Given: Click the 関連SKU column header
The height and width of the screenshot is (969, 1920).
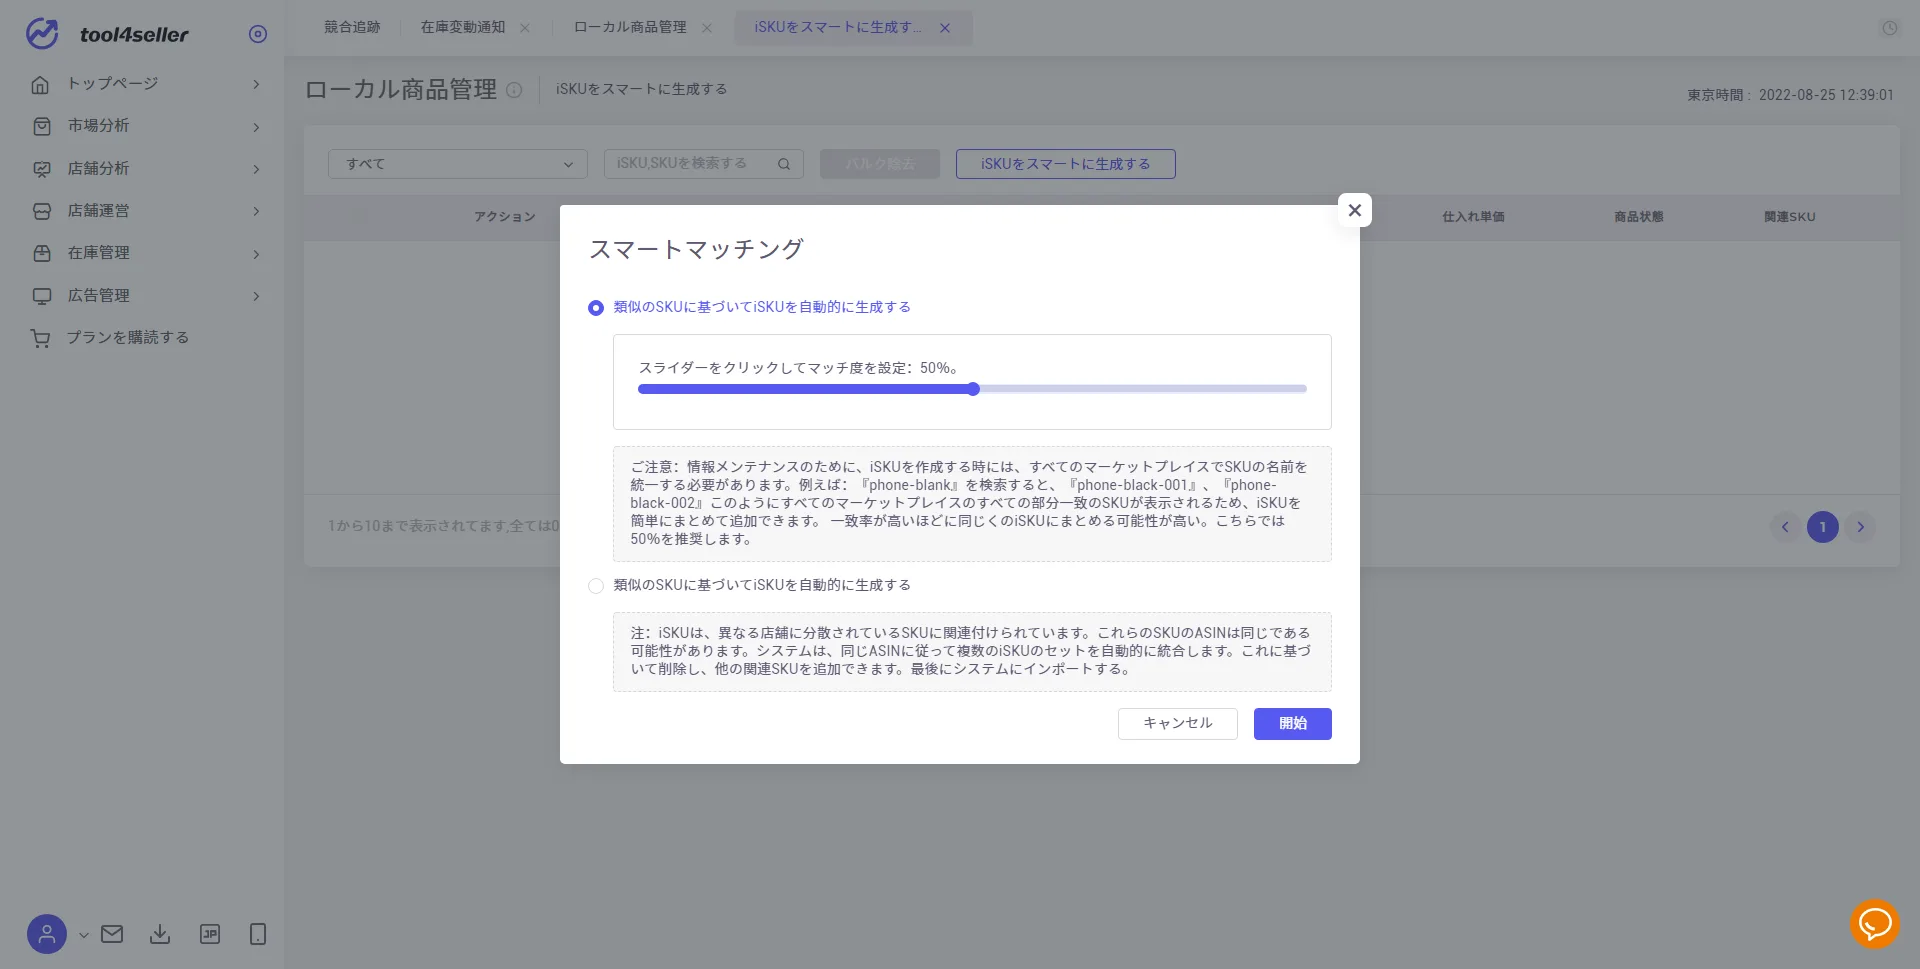Looking at the screenshot, I should point(1790,217).
